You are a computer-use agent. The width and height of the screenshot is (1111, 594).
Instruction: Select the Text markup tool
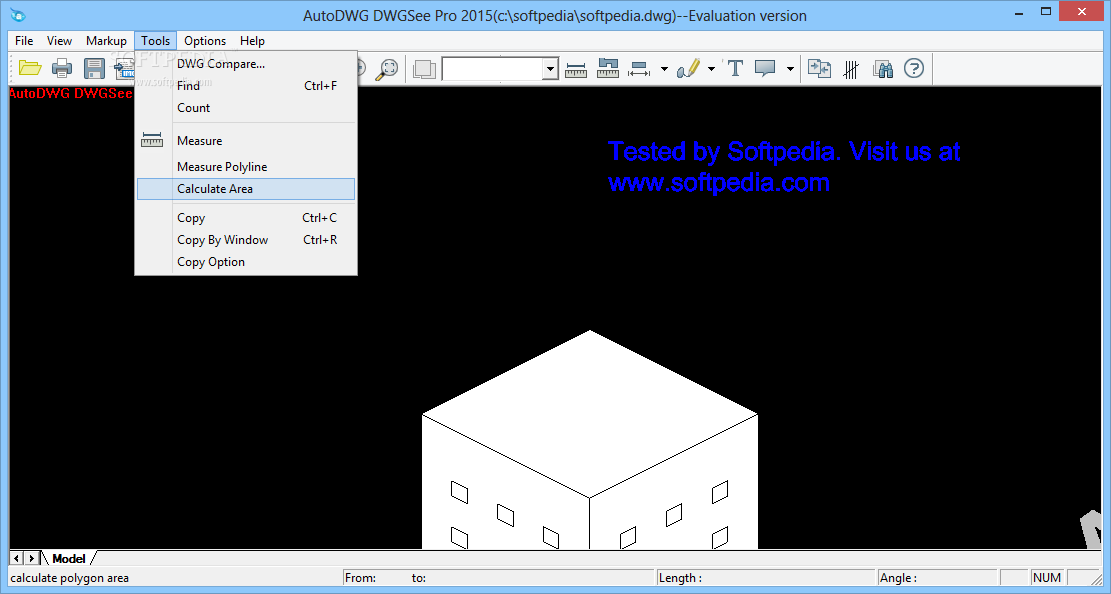[x=735, y=68]
